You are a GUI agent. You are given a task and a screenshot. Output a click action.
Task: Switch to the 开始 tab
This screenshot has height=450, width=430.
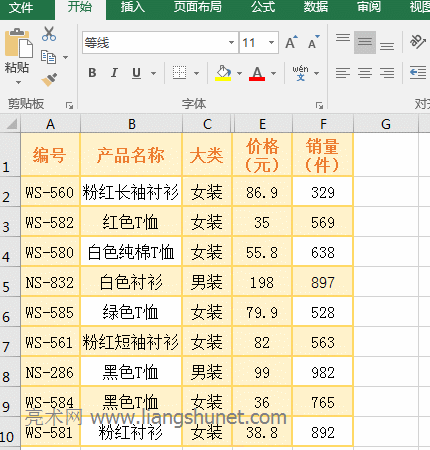80,7
